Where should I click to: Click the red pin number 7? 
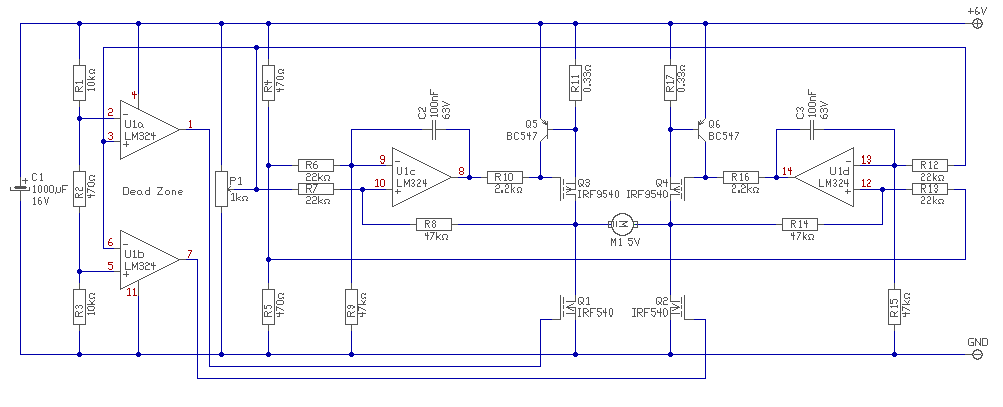coord(189,255)
